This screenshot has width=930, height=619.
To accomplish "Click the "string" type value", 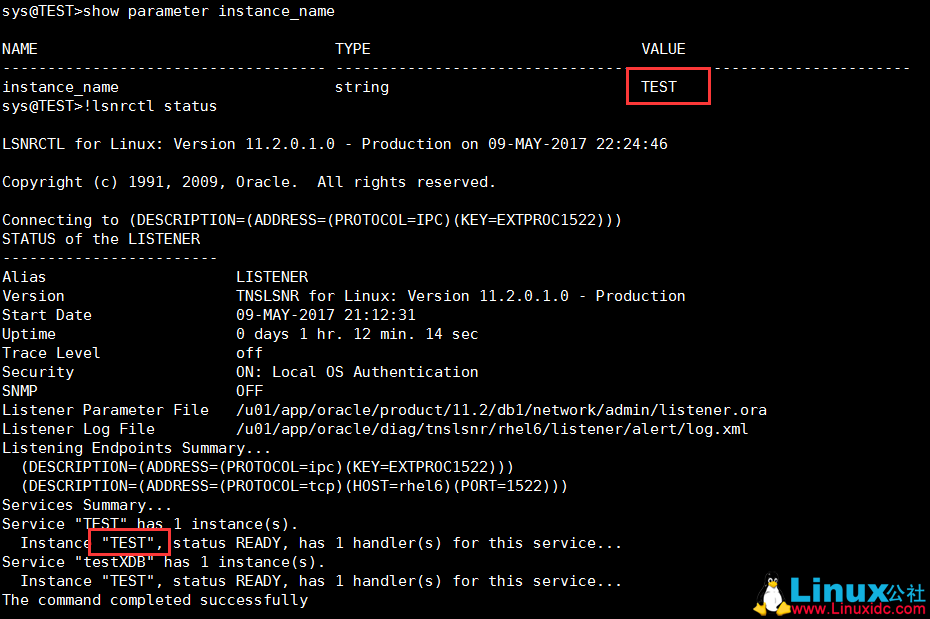I will click(x=362, y=87).
